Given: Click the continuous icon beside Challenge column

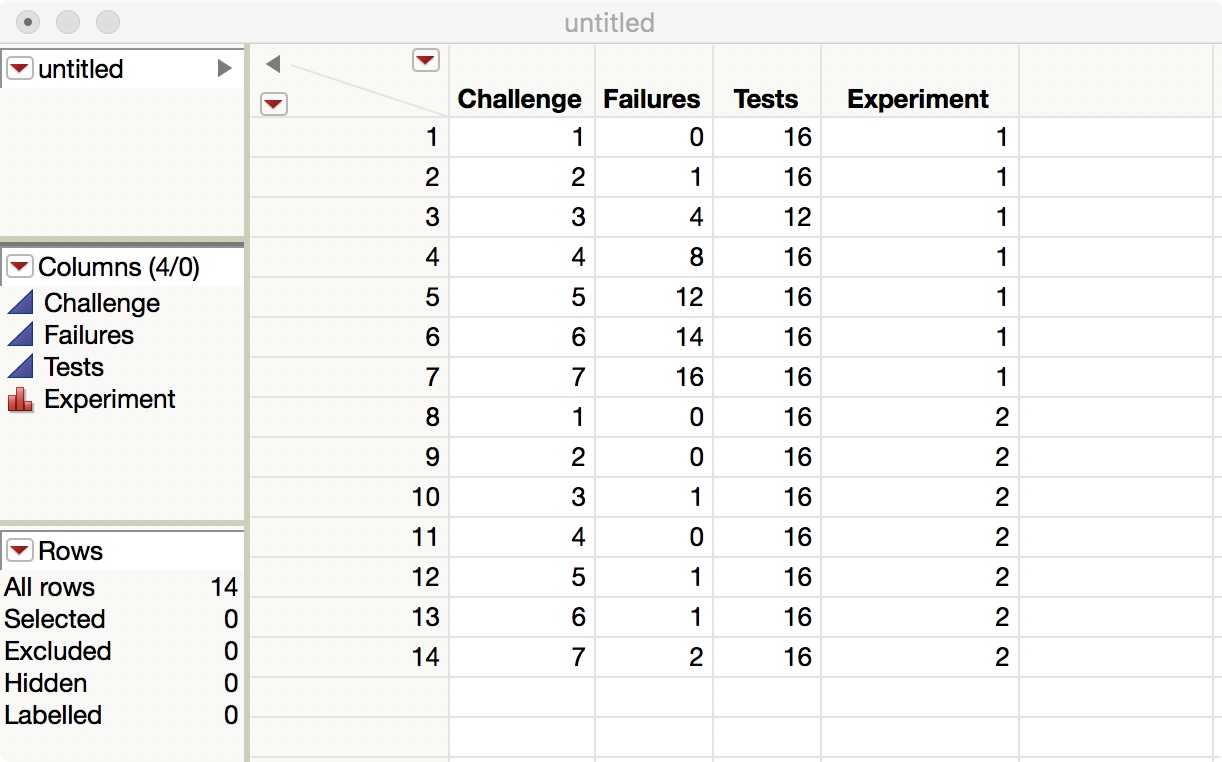Looking at the screenshot, I should click(x=20, y=303).
